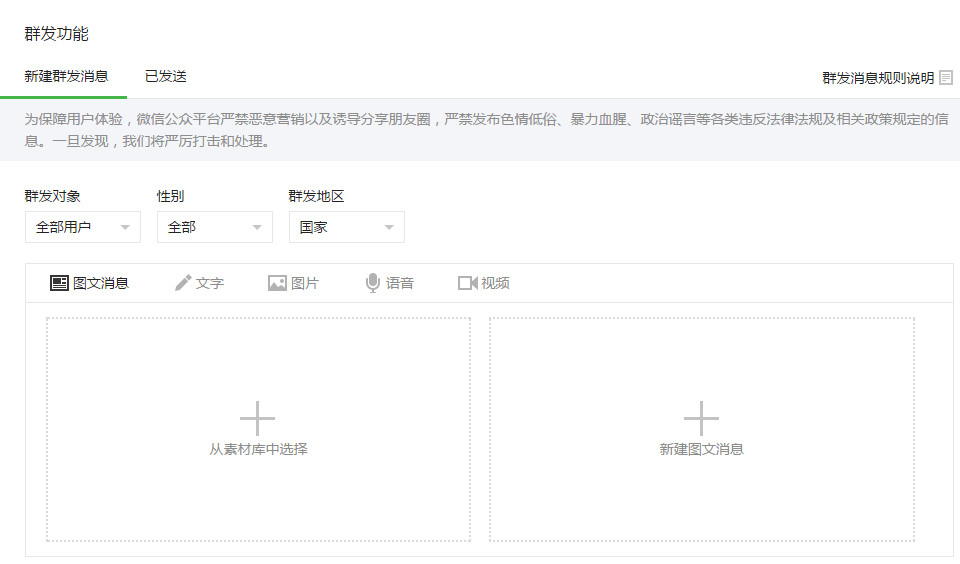Screen dimensions: 960x564
Task: Click the 图文消息 news icon
Action: pyautogui.click(x=59, y=283)
